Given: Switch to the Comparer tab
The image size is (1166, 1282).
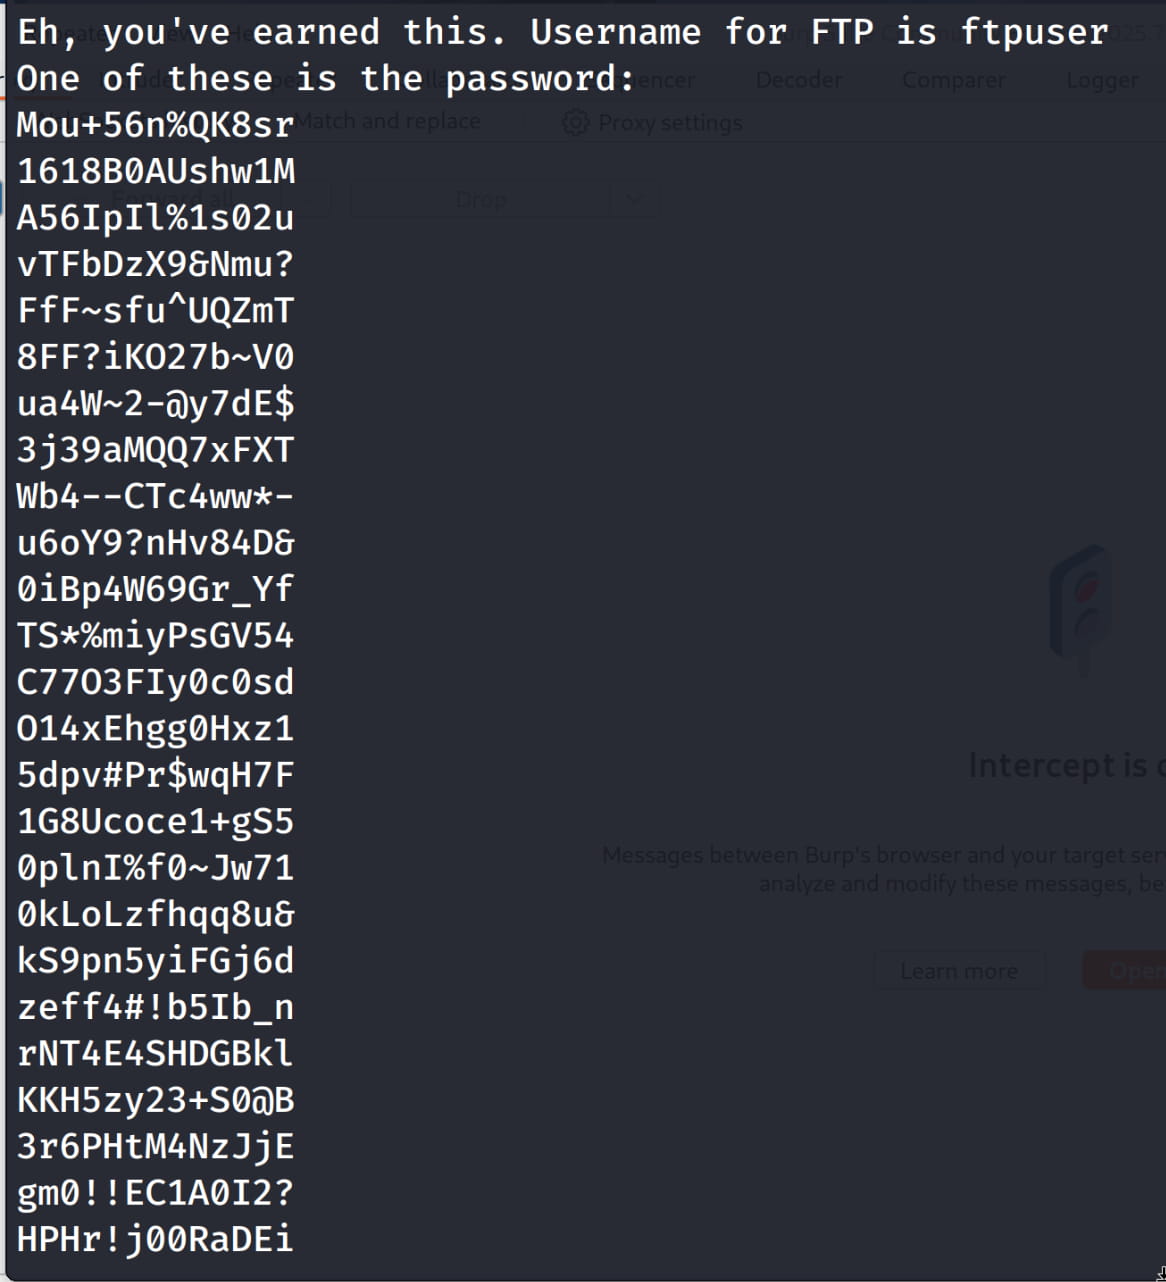Looking at the screenshot, I should (953, 80).
